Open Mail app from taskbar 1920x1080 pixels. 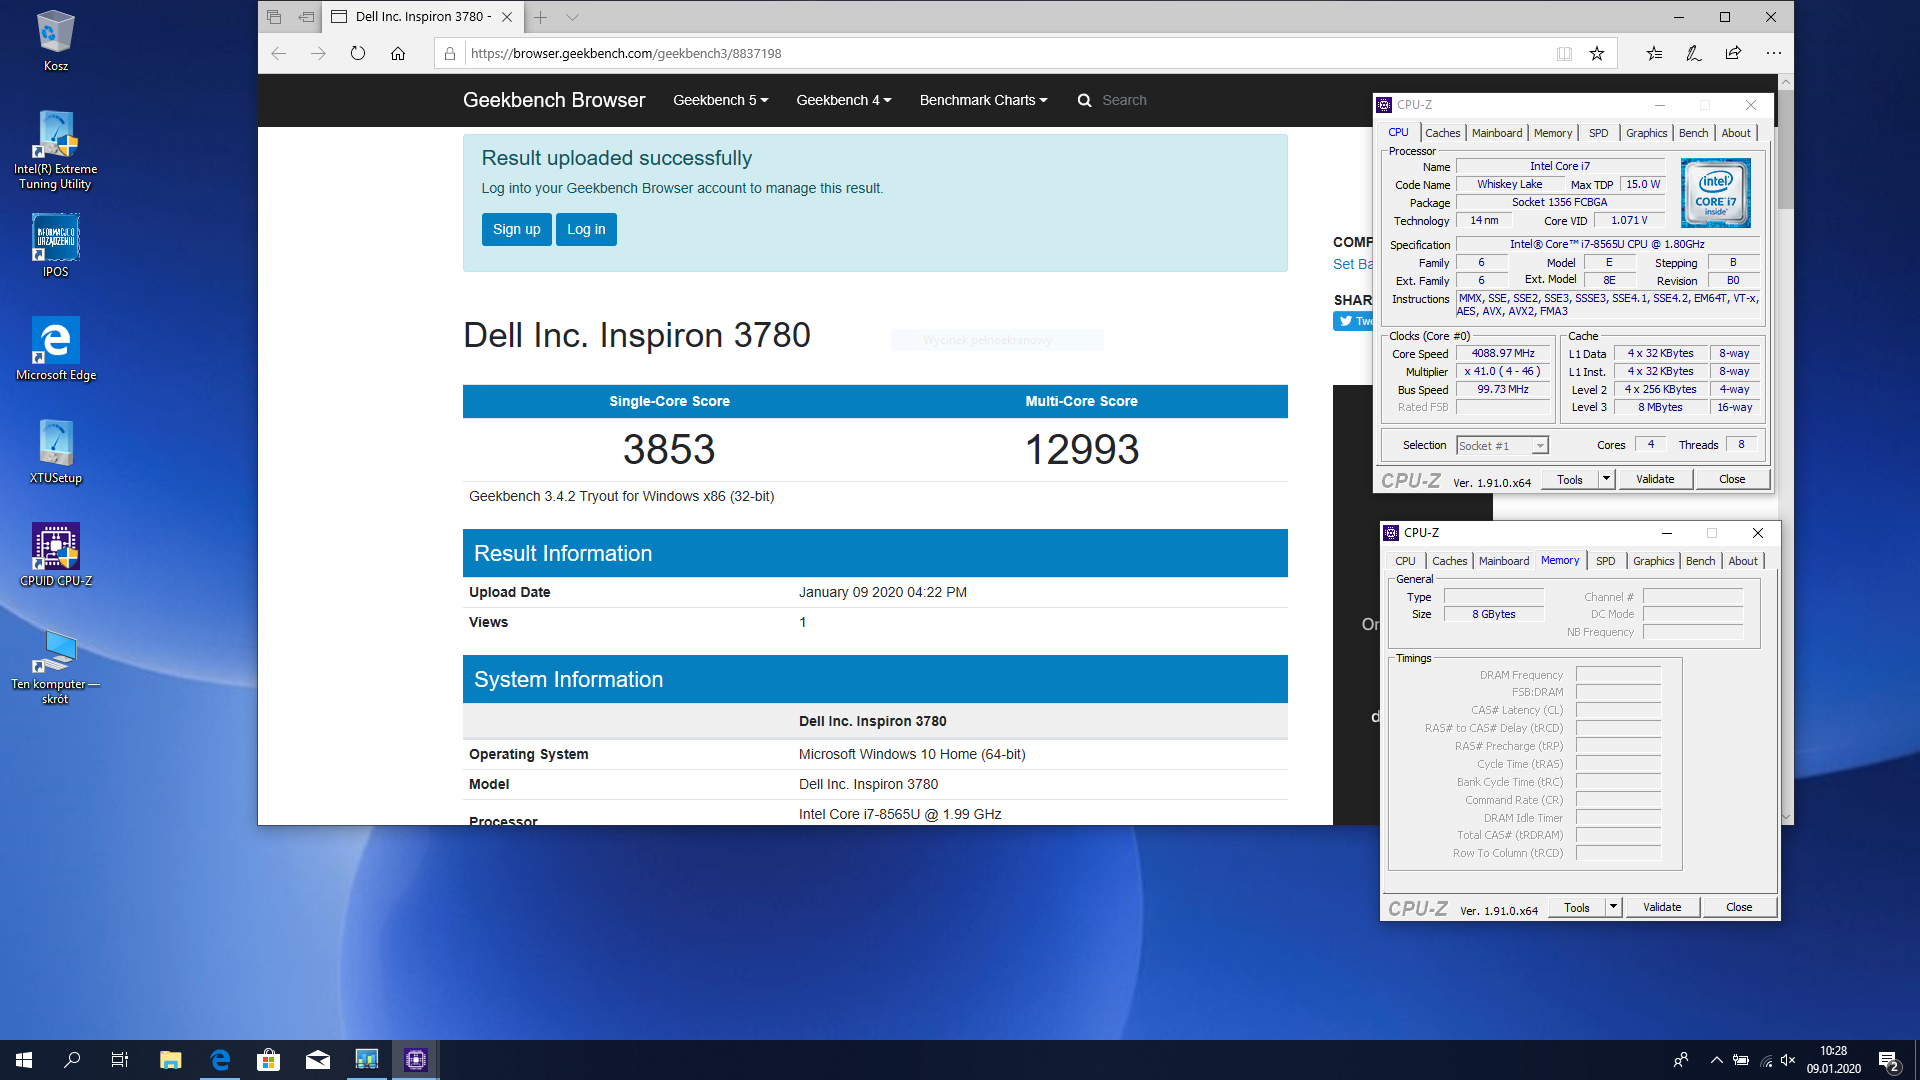pyautogui.click(x=318, y=1060)
